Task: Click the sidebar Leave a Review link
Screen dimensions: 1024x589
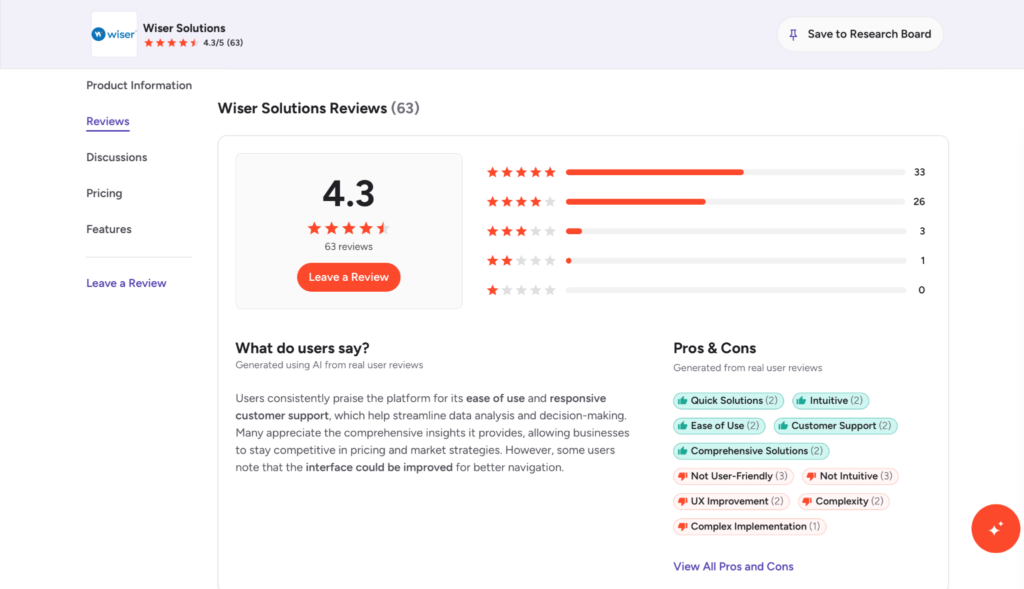Action: (x=126, y=283)
